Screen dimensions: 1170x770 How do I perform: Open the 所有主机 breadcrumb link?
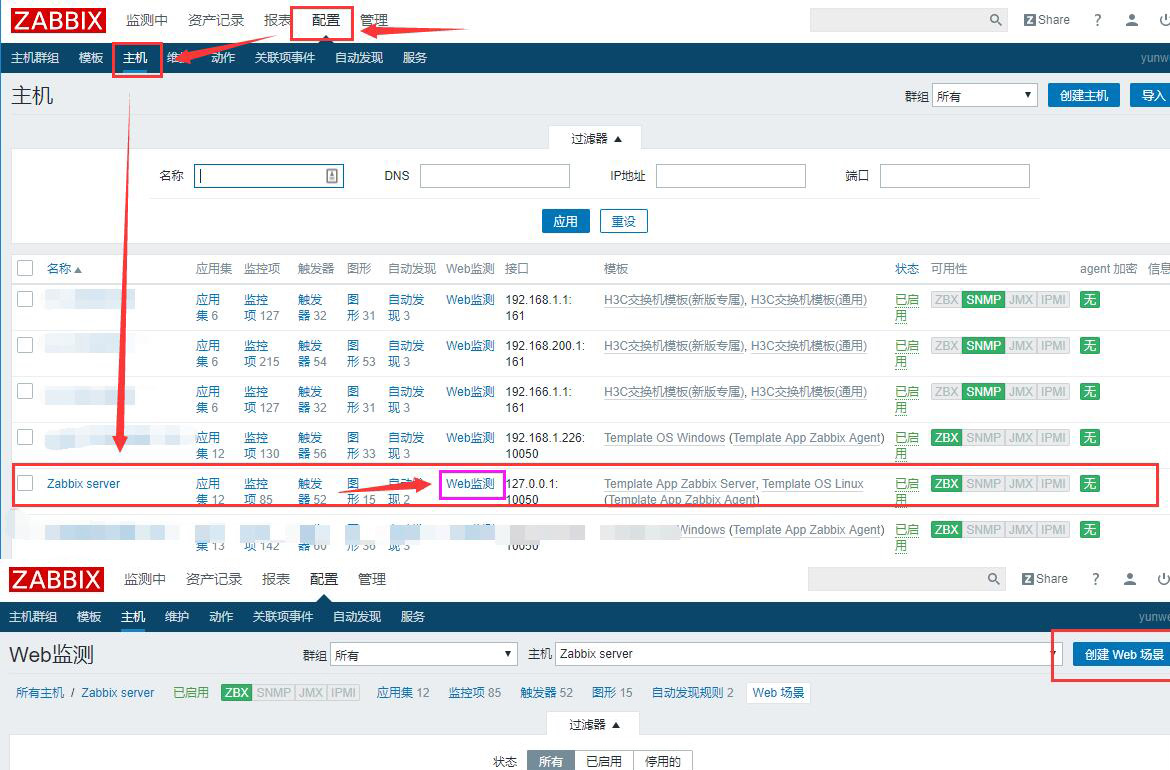[x=40, y=692]
